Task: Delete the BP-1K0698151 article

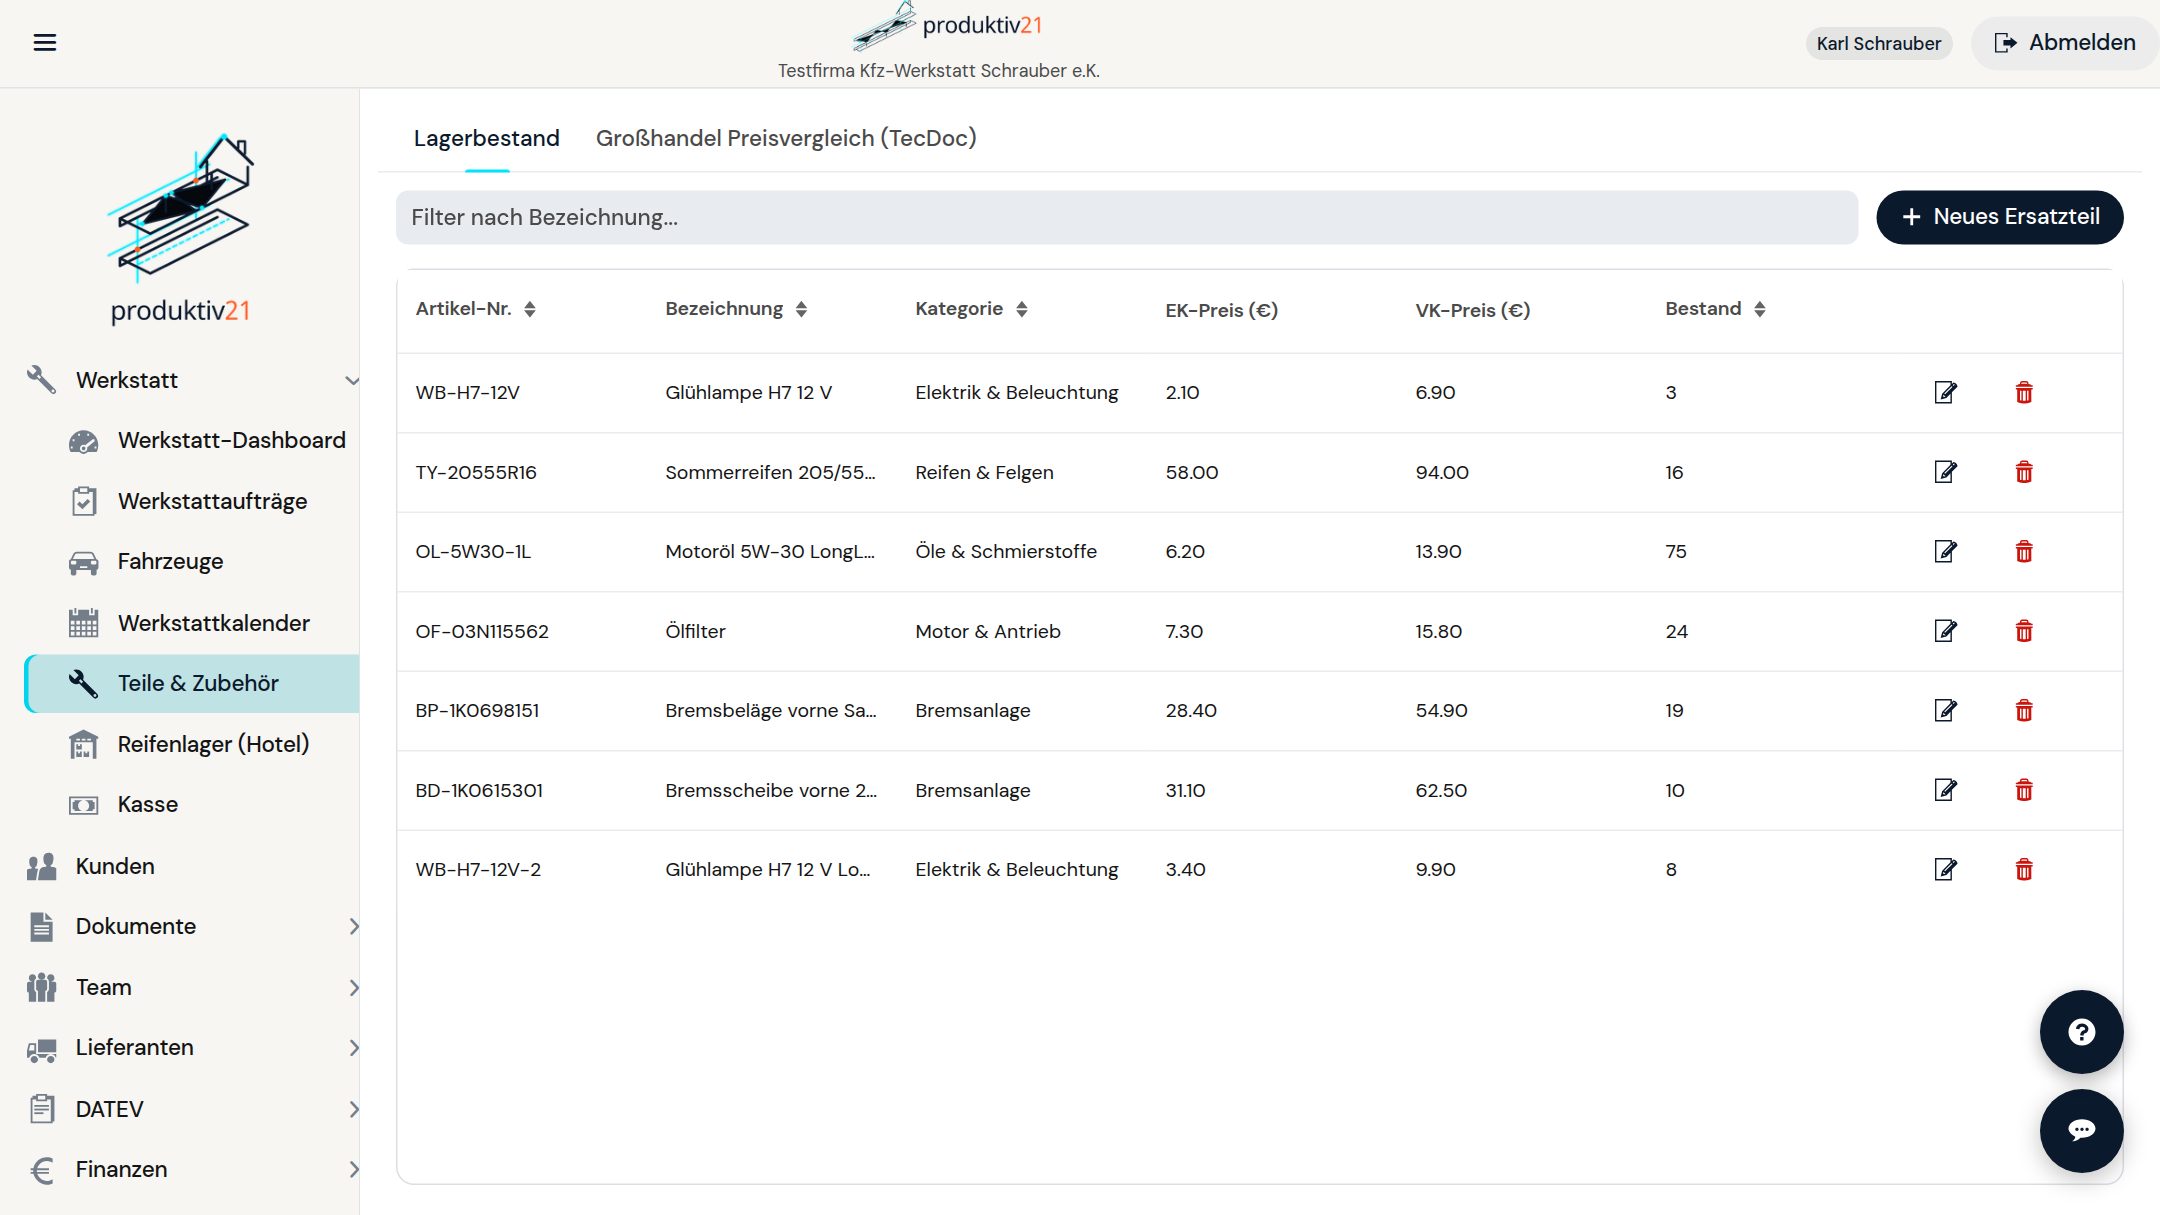Action: tap(2024, 710)
